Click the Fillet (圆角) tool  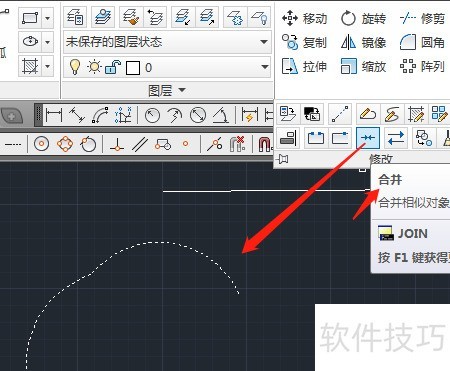(422, 42)
